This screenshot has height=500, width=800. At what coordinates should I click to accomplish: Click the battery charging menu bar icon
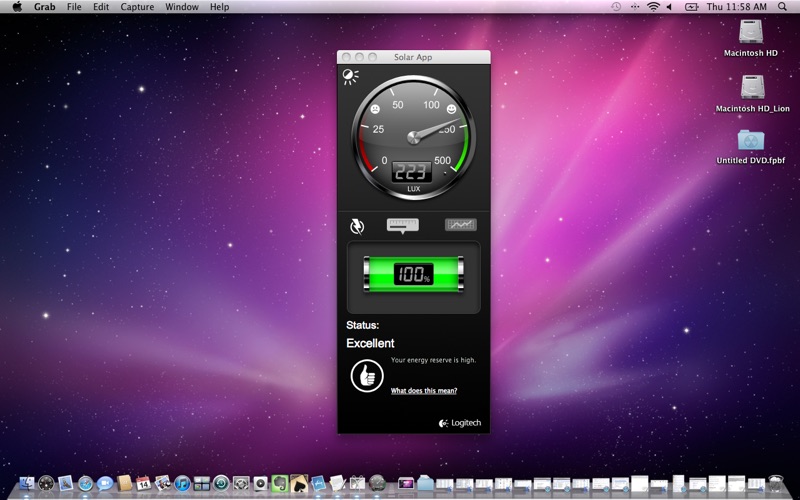691,7
